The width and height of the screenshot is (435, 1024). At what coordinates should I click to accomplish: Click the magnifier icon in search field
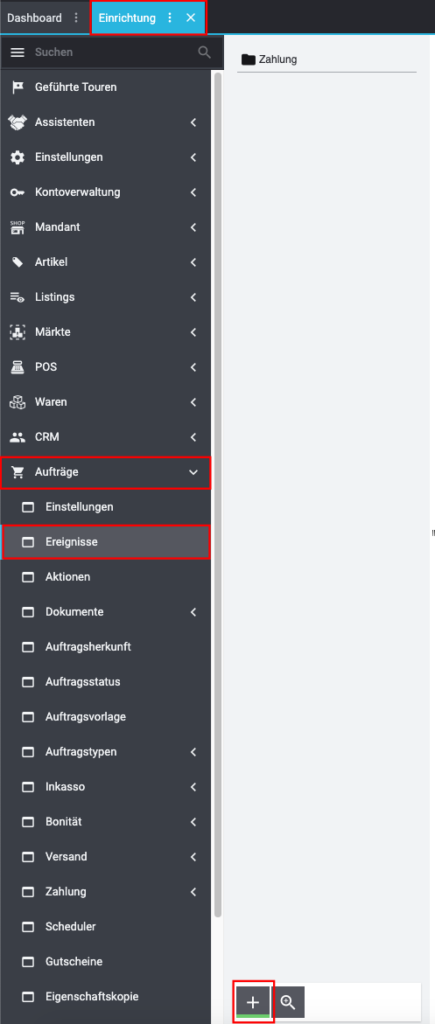coord(204,52)
